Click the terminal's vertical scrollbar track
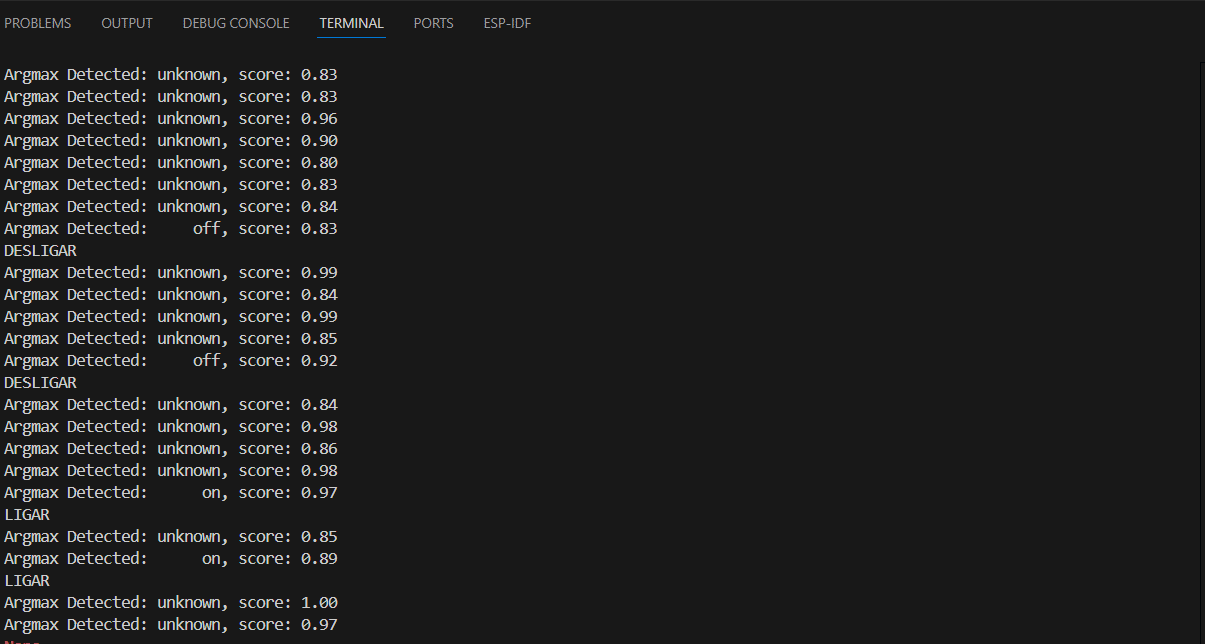Image resolution: width=1205 pixels, height=644 pixels. point(1200,350)
